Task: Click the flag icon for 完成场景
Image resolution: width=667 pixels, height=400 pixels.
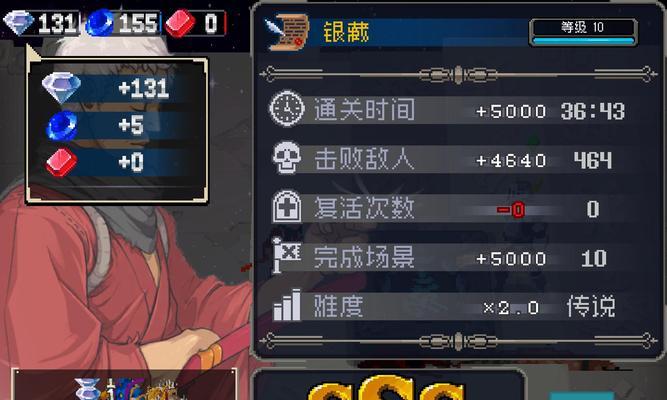Action: point(287,255)
